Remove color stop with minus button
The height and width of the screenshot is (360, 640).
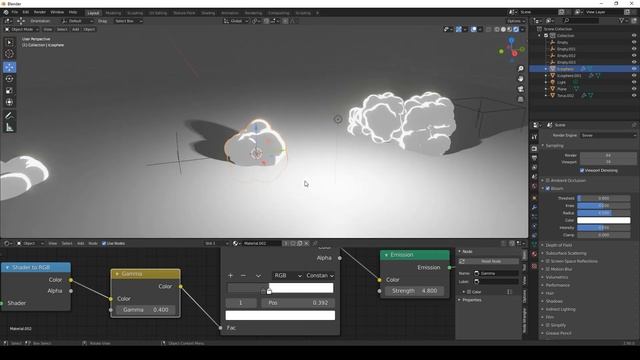[243, 276]
